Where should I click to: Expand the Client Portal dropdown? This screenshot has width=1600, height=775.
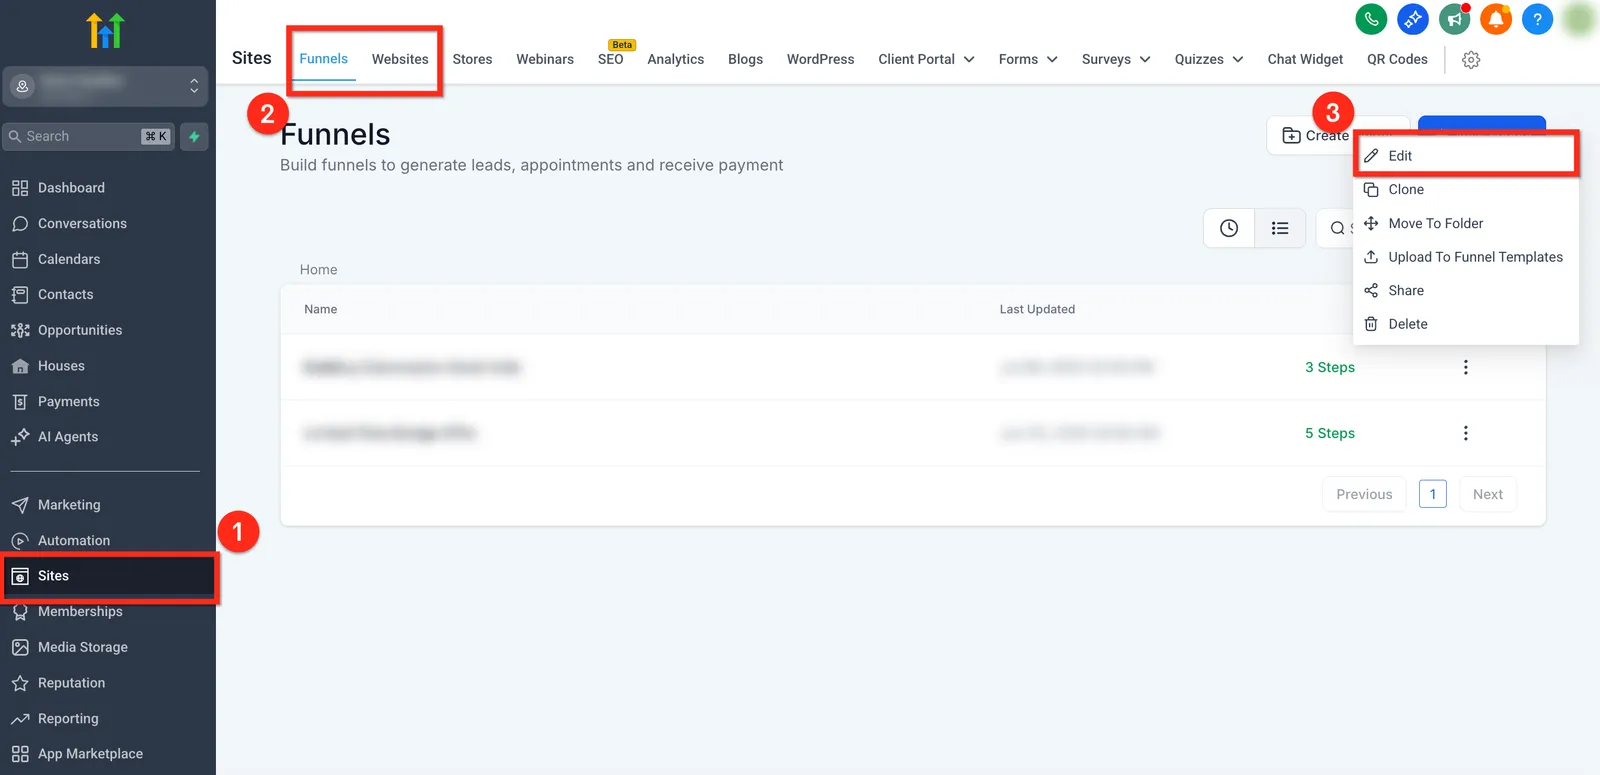point(926,59)
